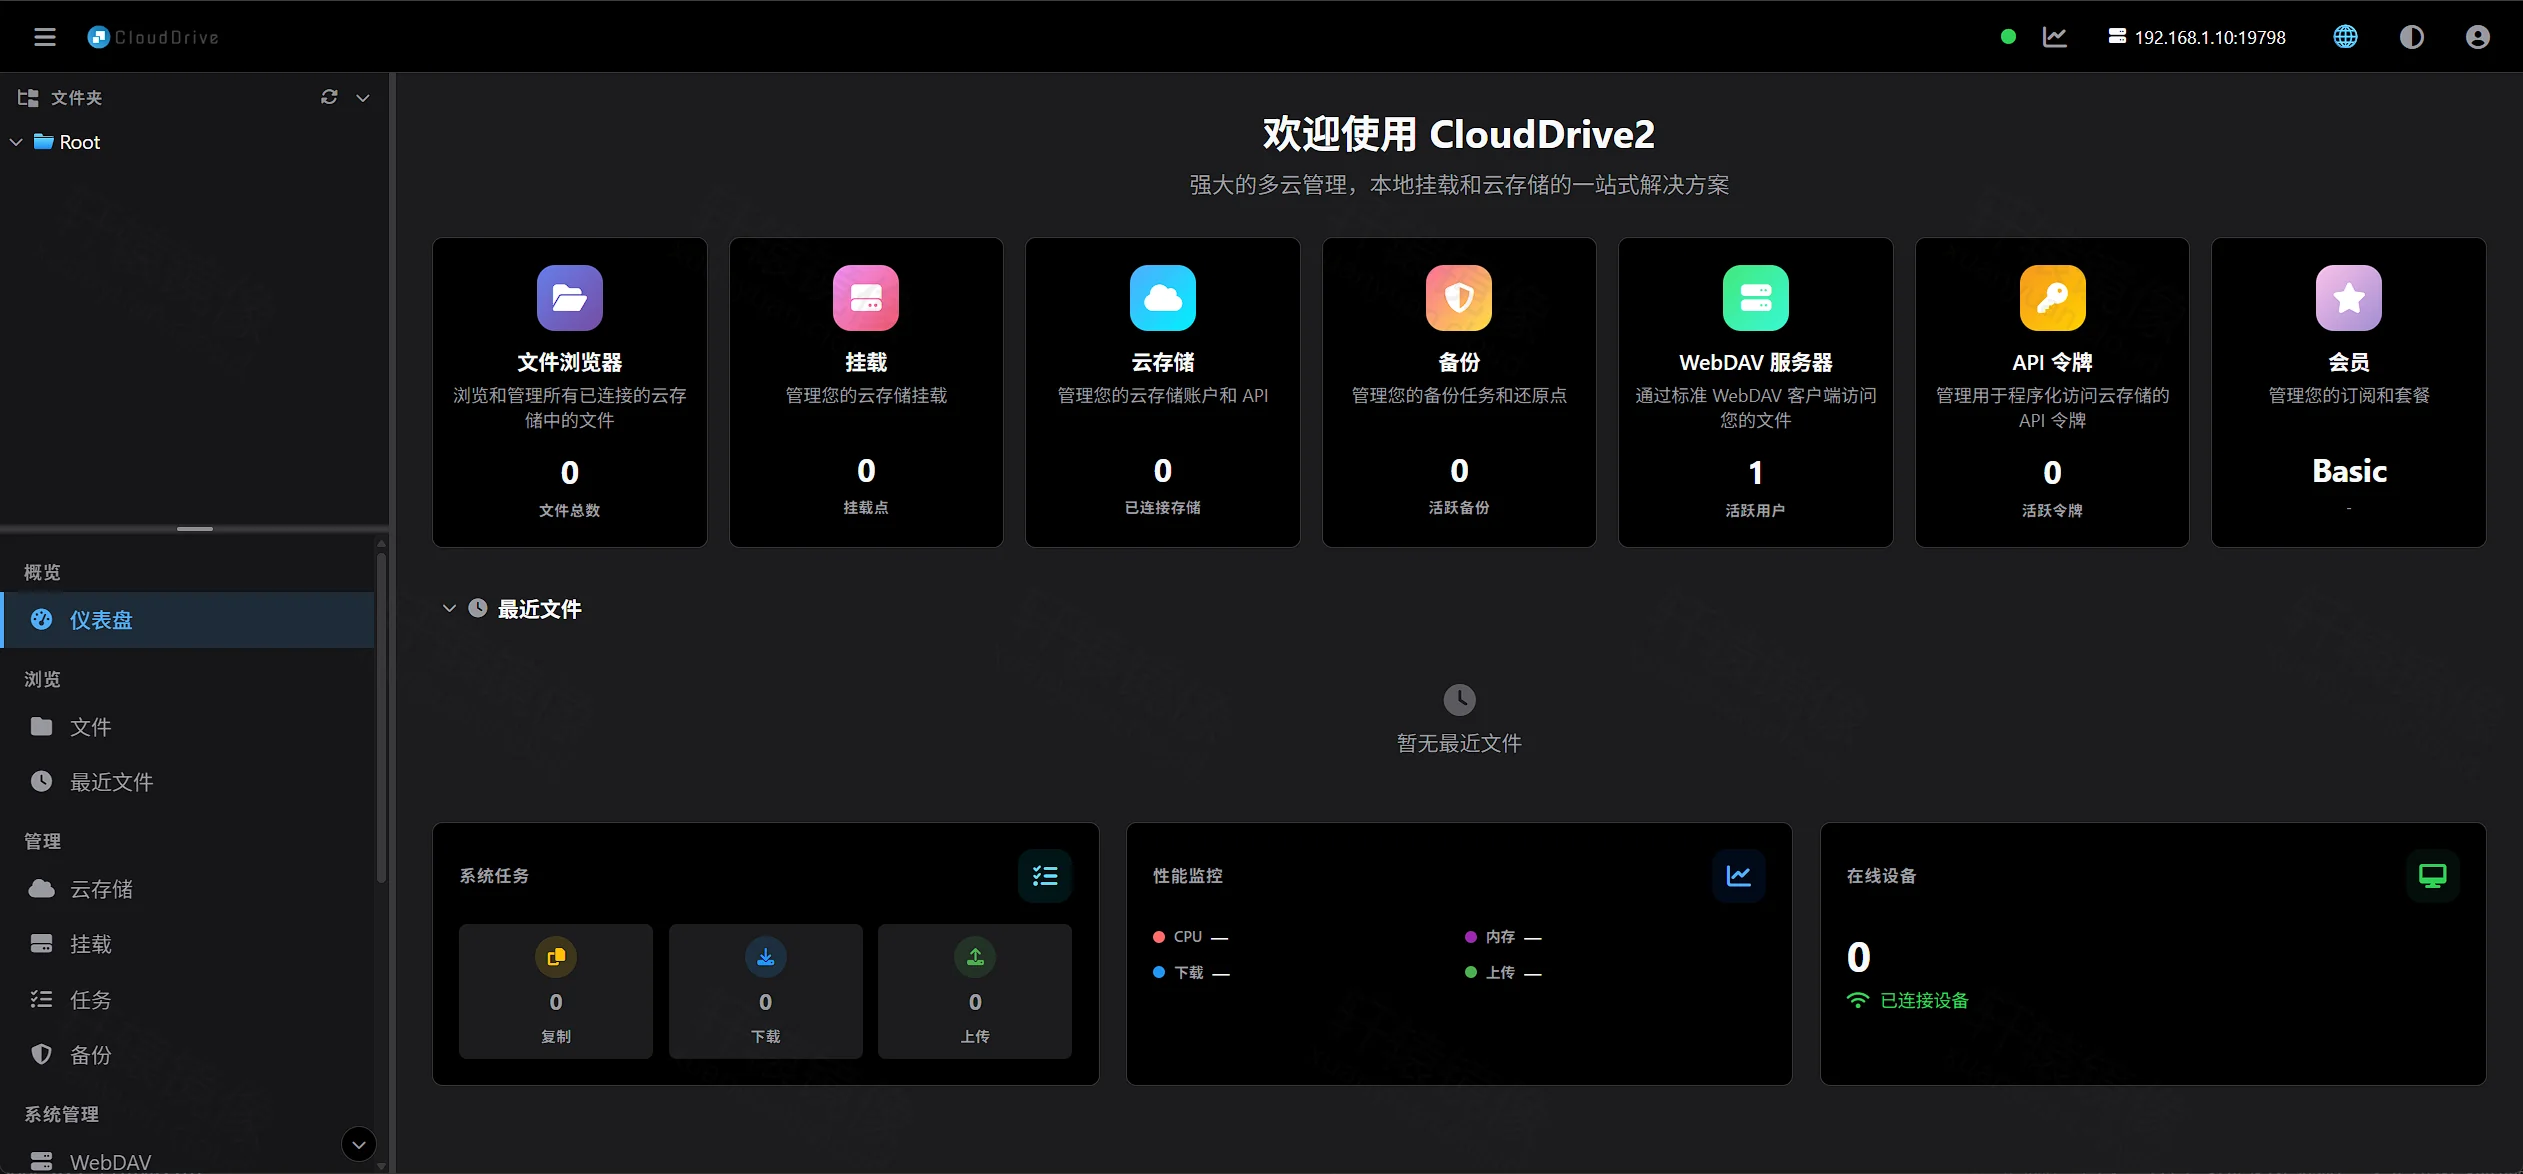Click the 文件浏览器 card title
The width and height of the screenshot is (2523, 1174).
tap(570, 362)
